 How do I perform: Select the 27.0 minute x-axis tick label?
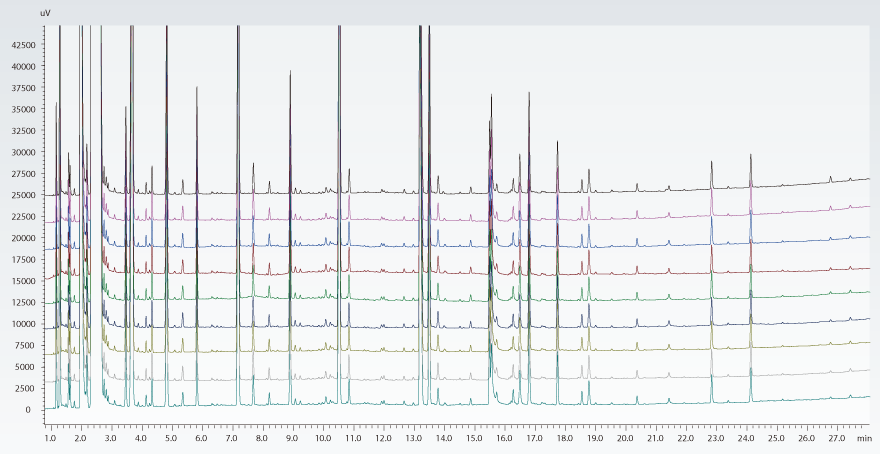pos(837,438)
